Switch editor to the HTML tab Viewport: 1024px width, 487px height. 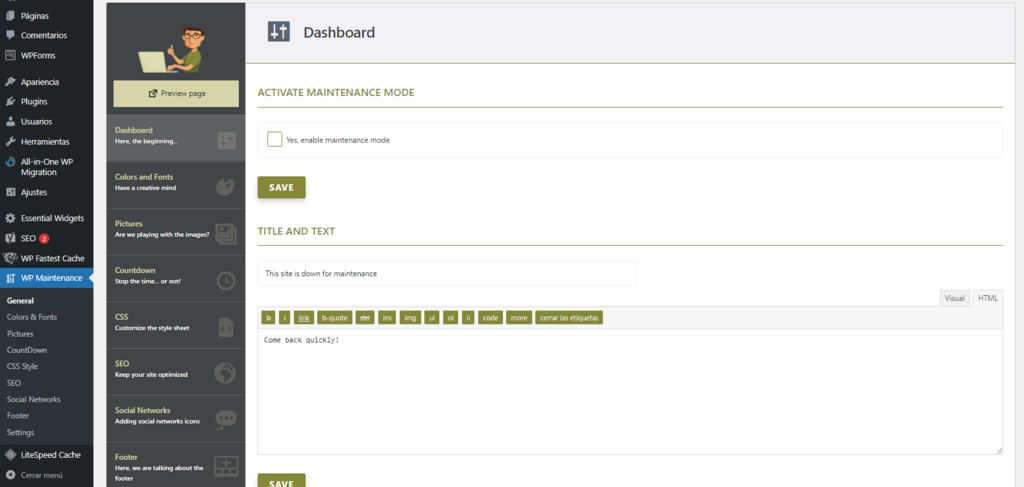point(987,298)
